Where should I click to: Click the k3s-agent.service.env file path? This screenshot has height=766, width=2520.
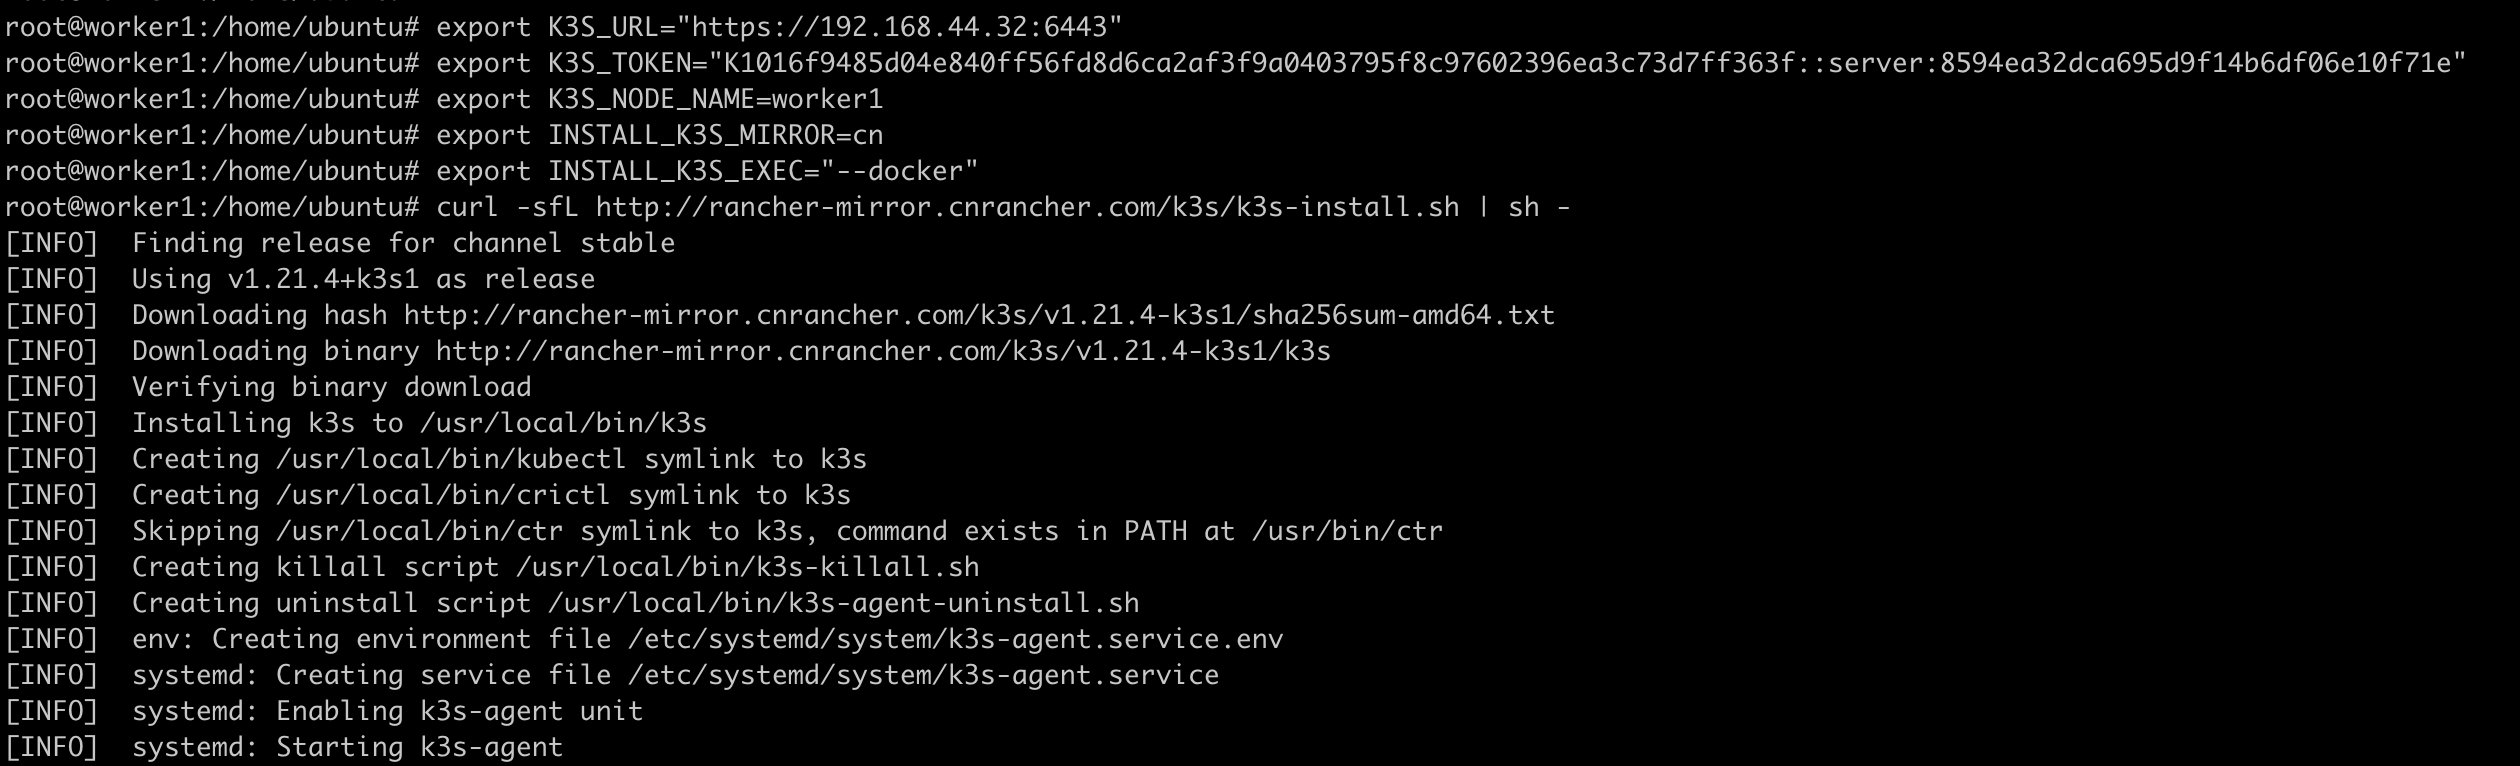(955, 639)
